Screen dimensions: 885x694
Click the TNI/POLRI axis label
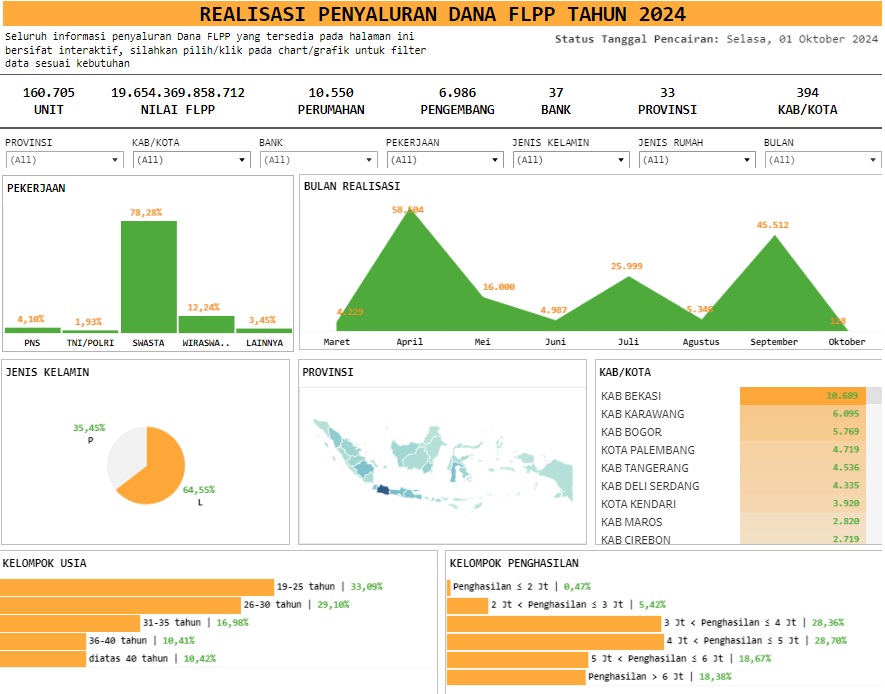click(x=90, y=342)
